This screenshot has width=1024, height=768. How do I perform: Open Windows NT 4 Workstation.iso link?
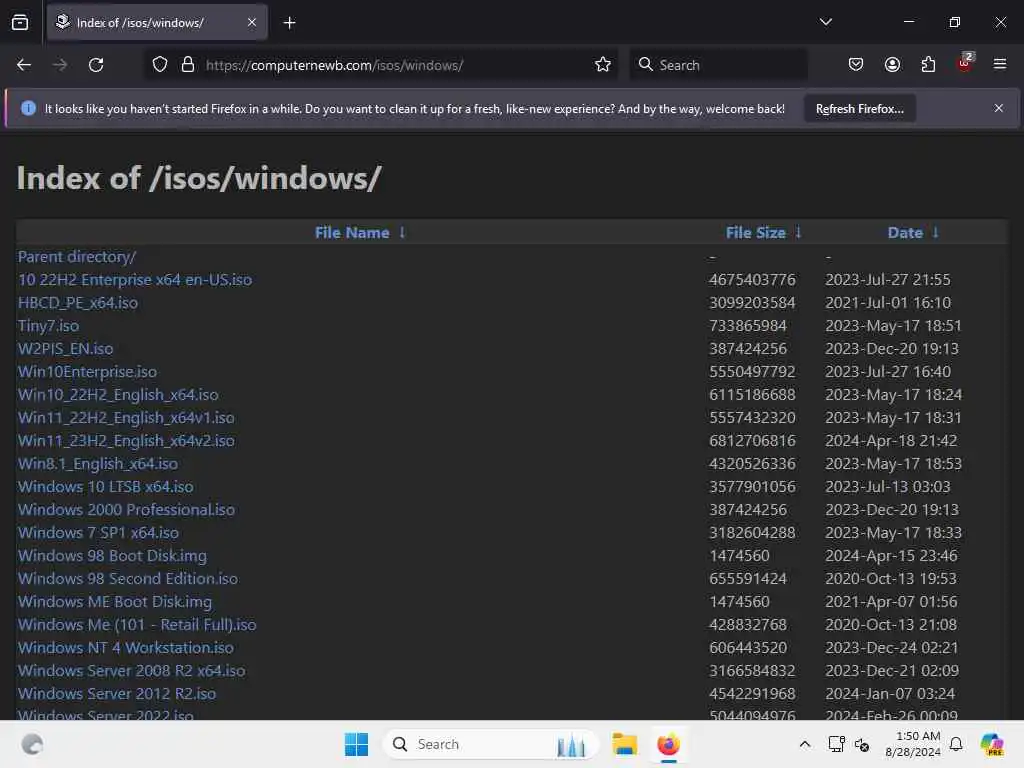[x=125, y=647]
